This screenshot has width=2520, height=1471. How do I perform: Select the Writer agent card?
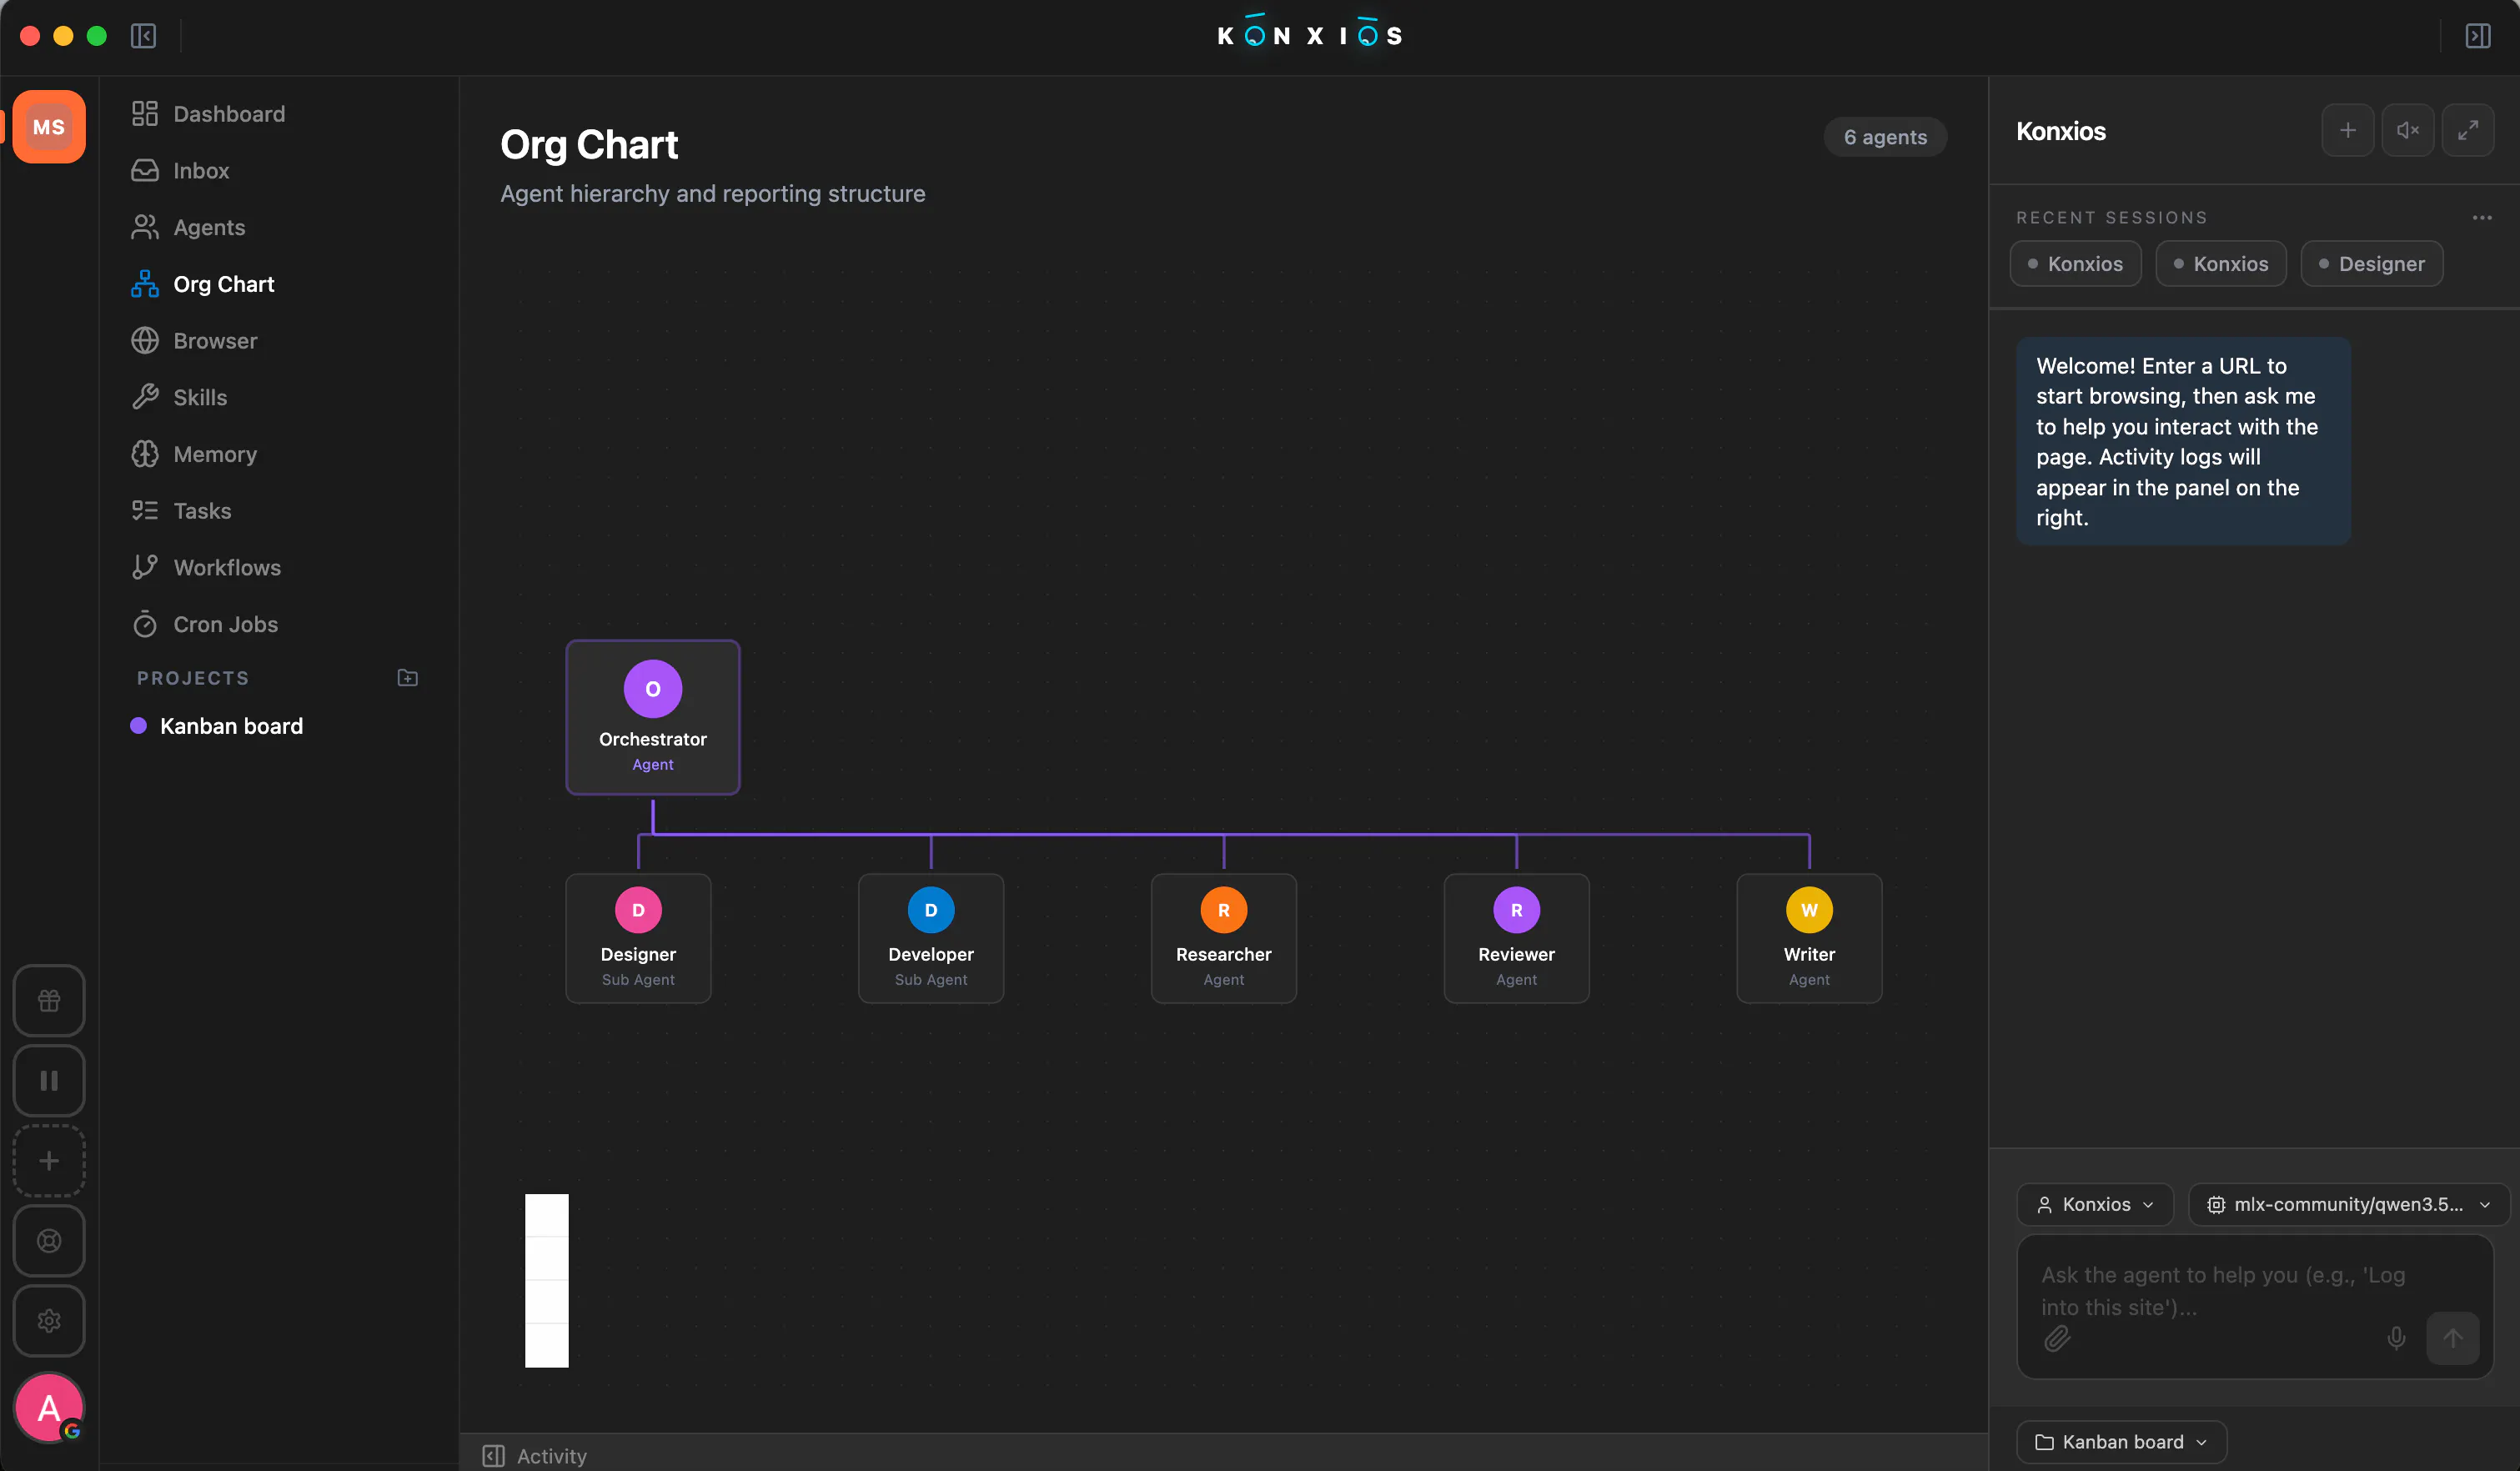(x=1809, y=938)
